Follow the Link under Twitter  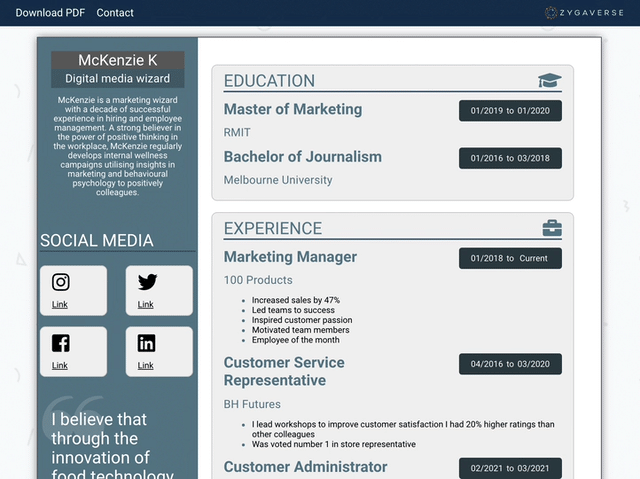point(146,305)
